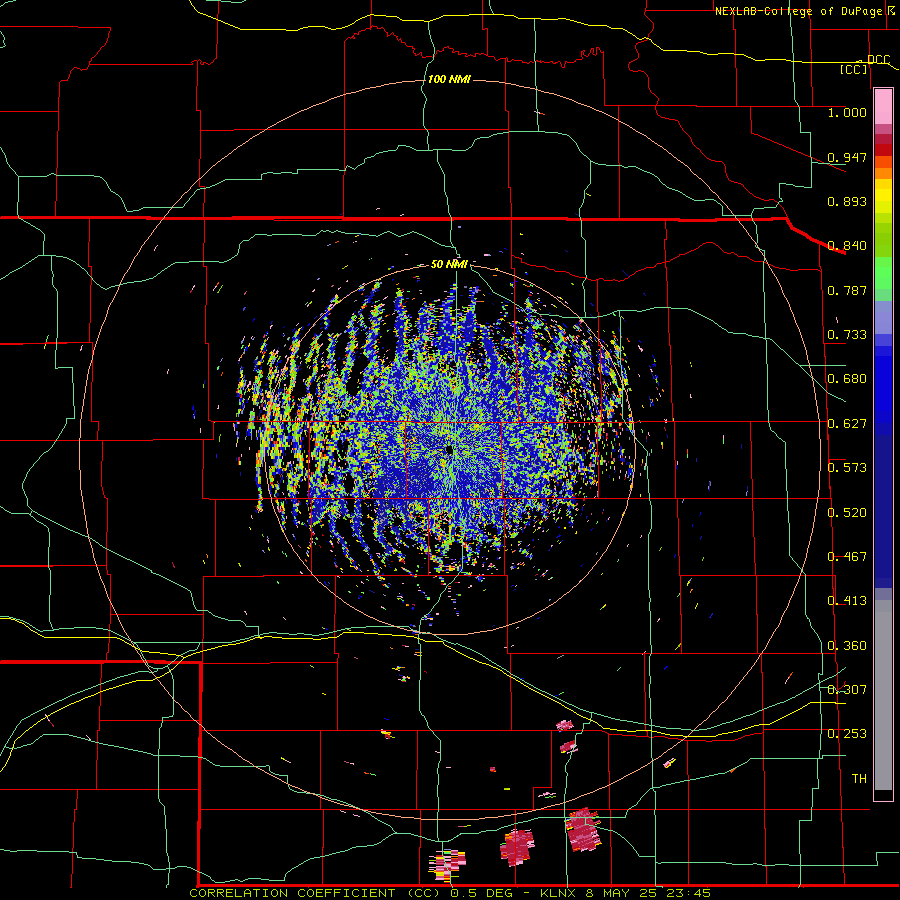Click the 0.573 scale value
The width and height of the screenshot is (900, 900).
pos(847,468)
